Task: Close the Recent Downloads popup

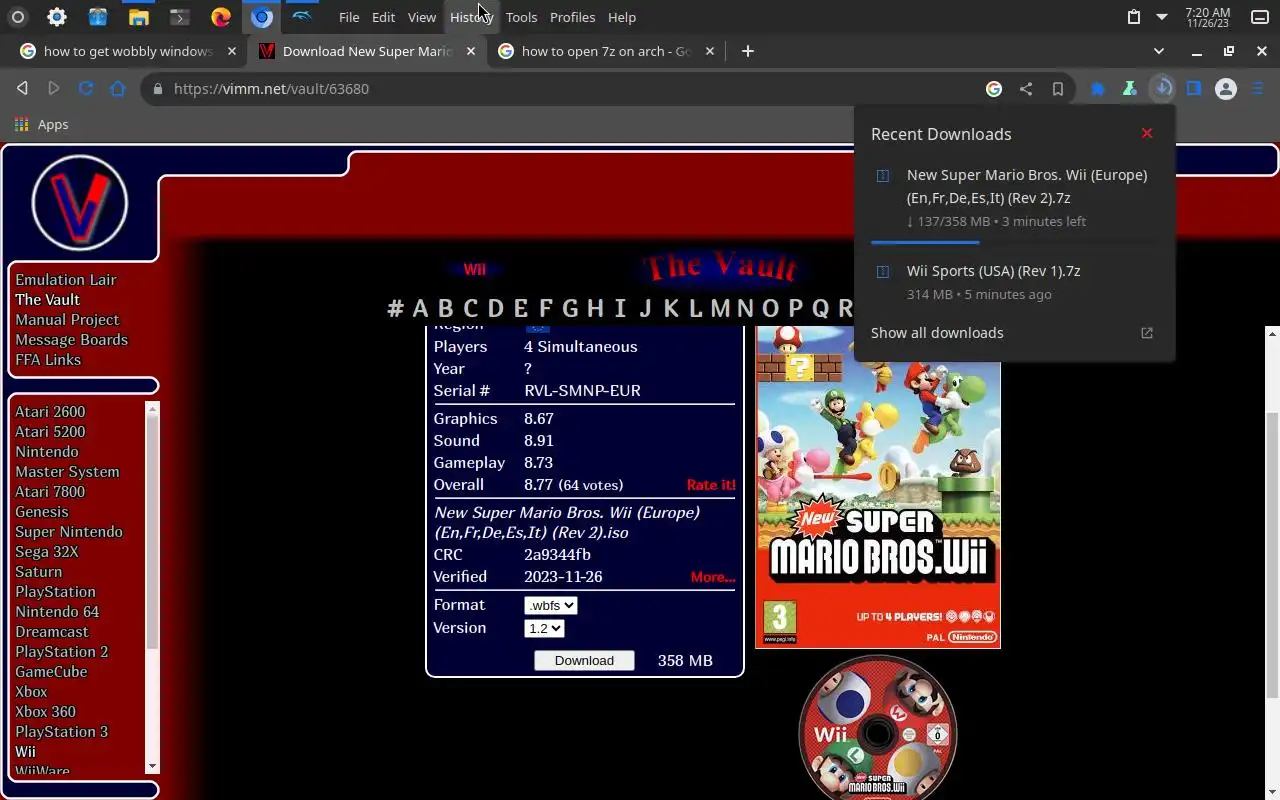Action: tap(1147, 133)
